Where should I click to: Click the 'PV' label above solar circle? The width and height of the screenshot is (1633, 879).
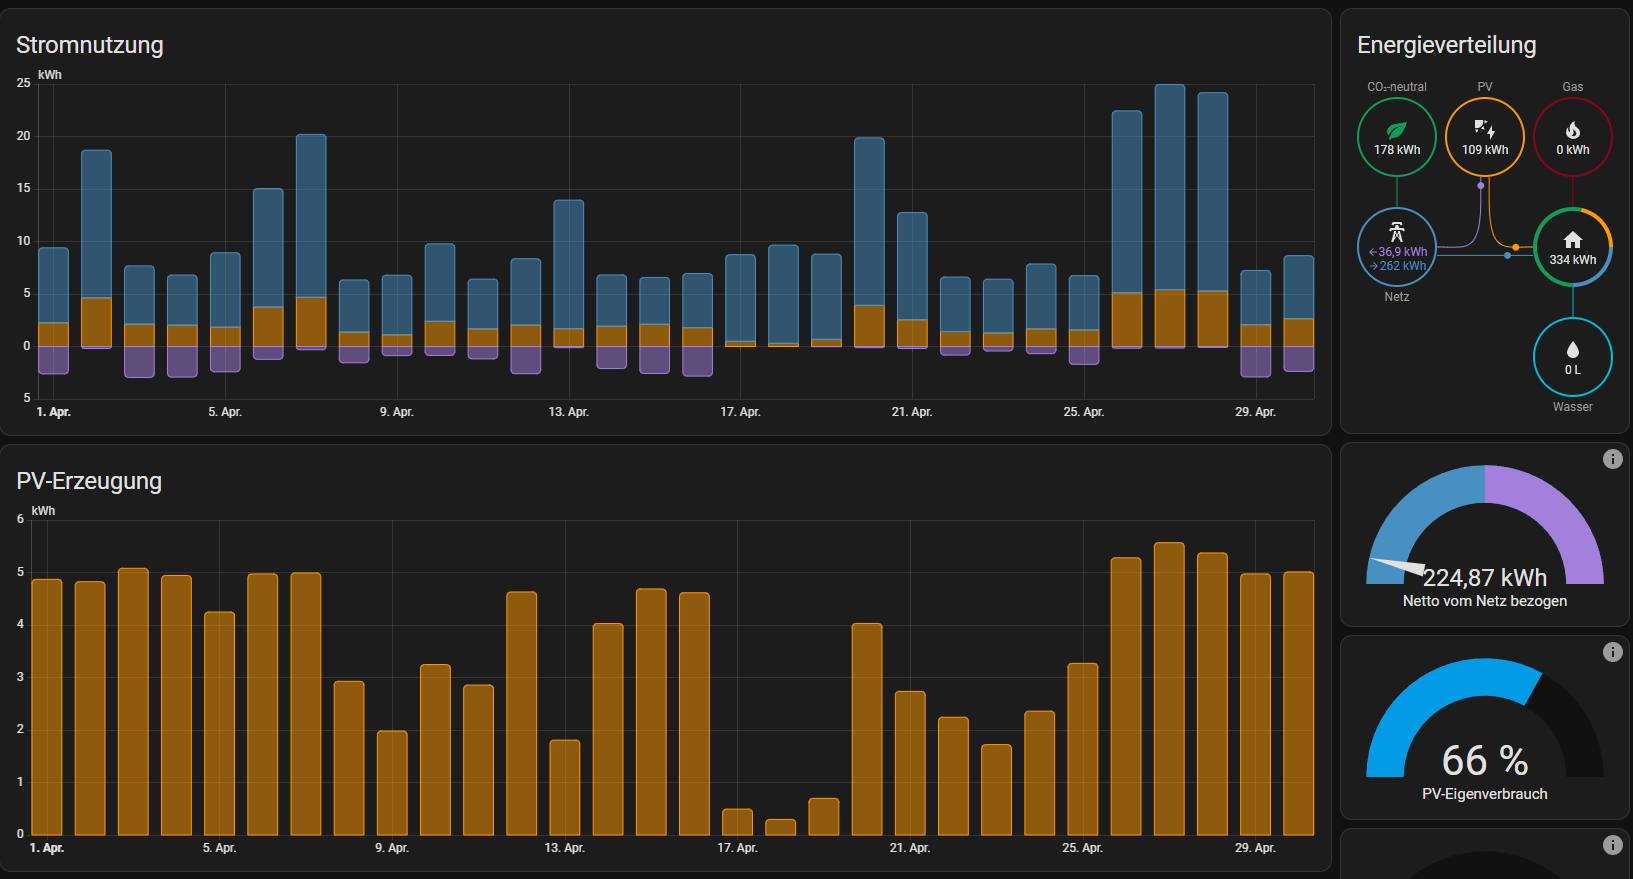[1485, 87]
